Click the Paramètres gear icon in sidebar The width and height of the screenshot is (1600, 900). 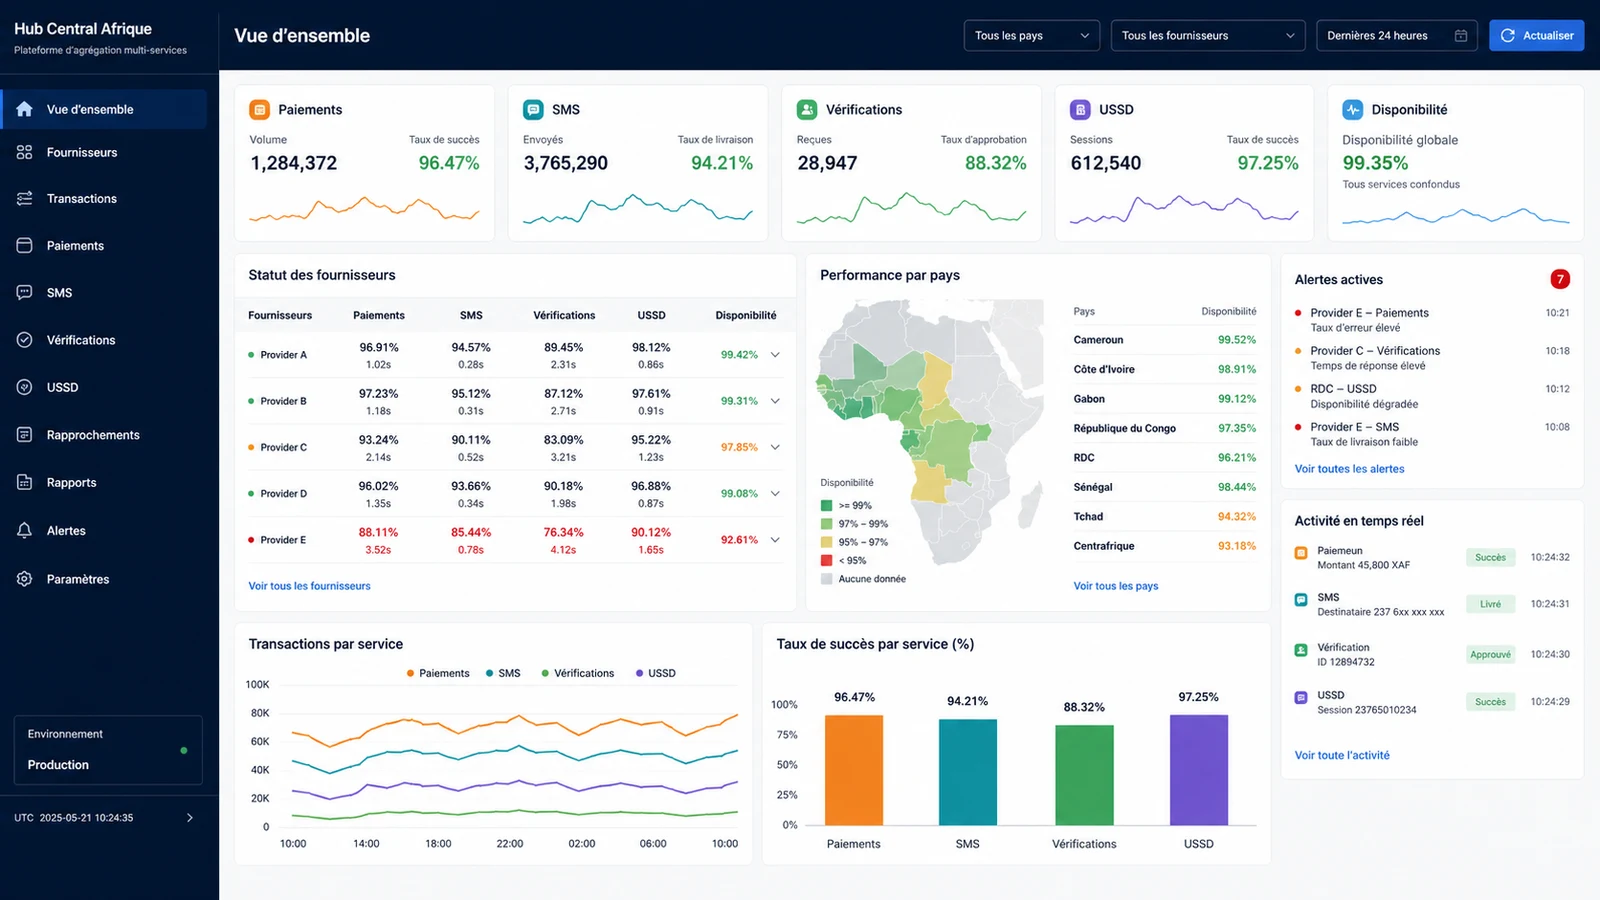[x=25, y=579]
